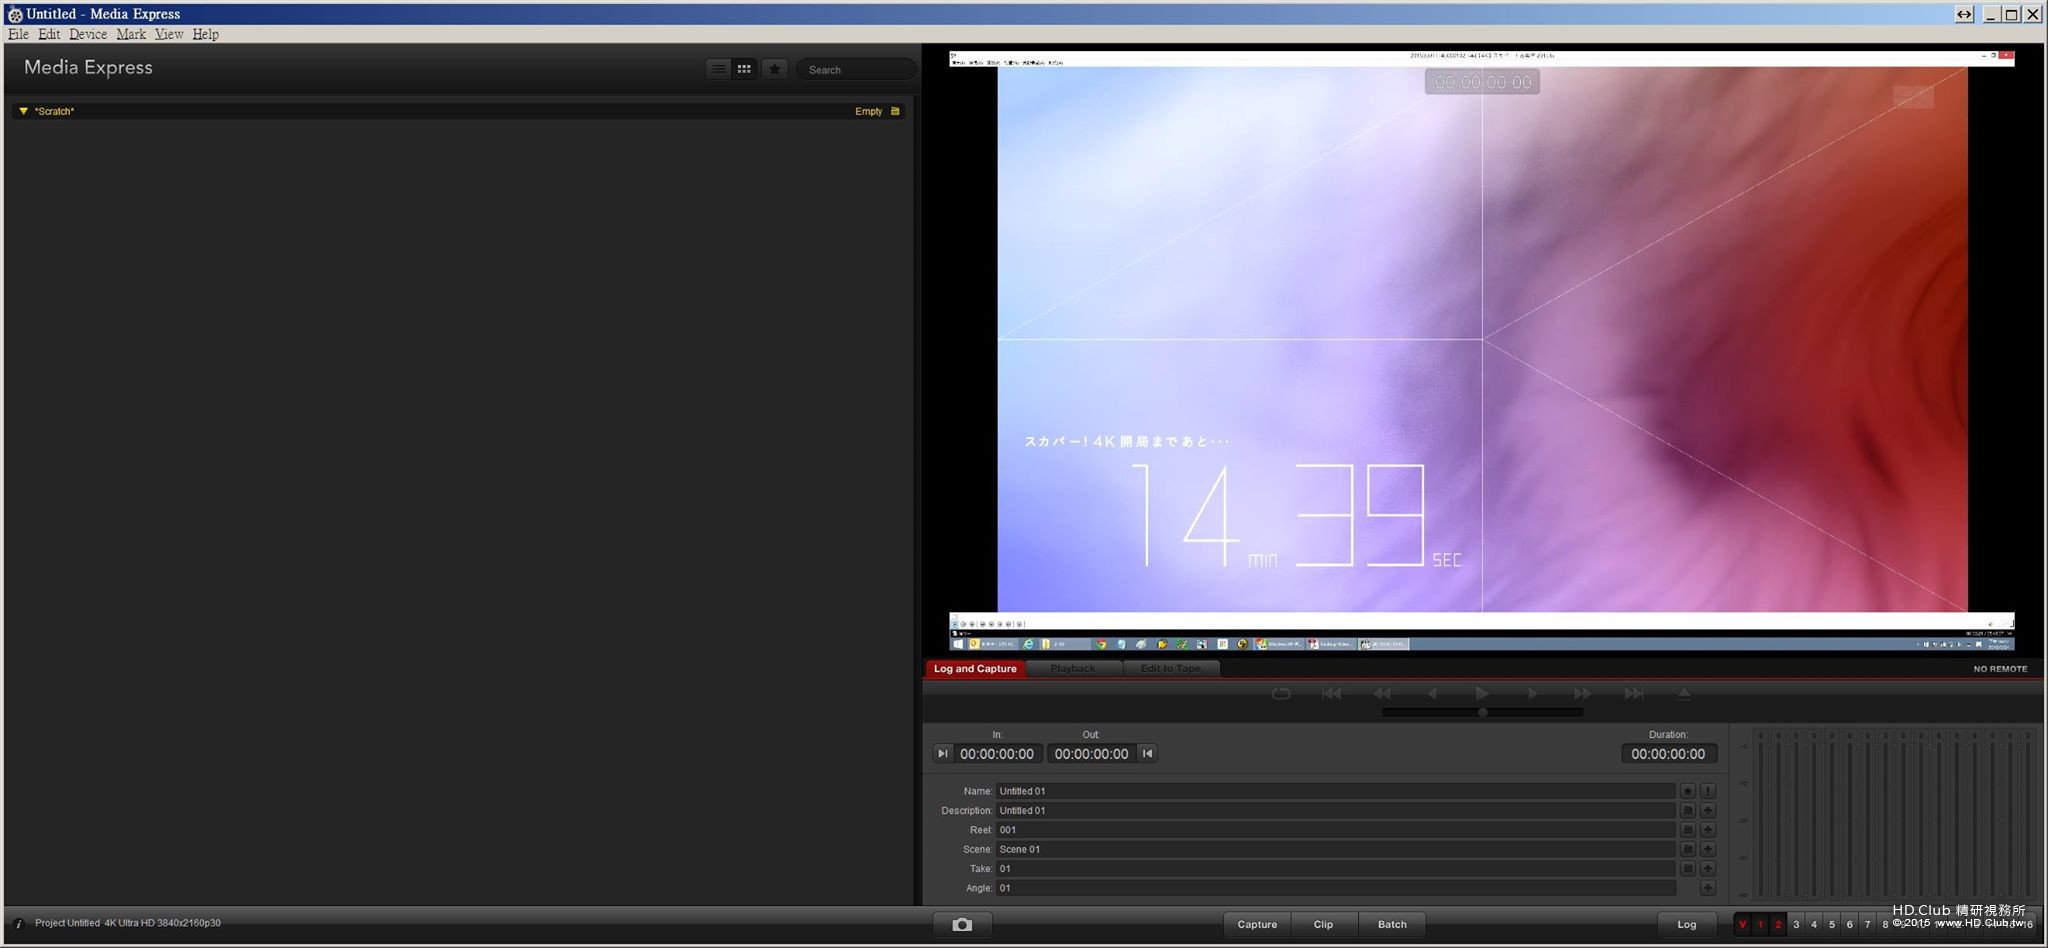
Task: Switch to the Edit to Tape tab
Action: tap(1171, 668)
